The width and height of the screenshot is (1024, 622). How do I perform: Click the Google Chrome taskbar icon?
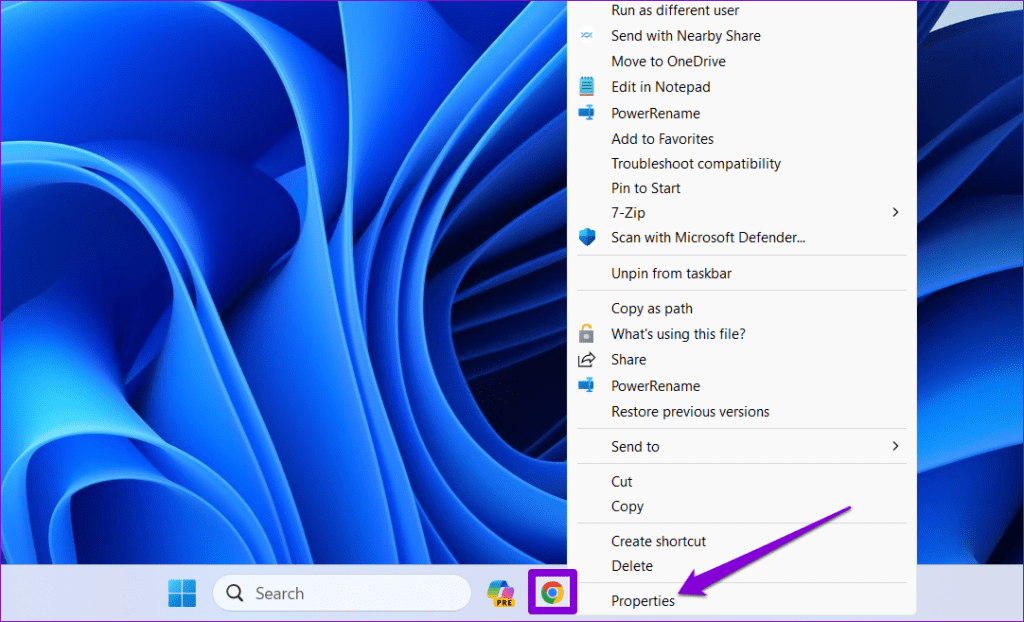click(552, 593)
